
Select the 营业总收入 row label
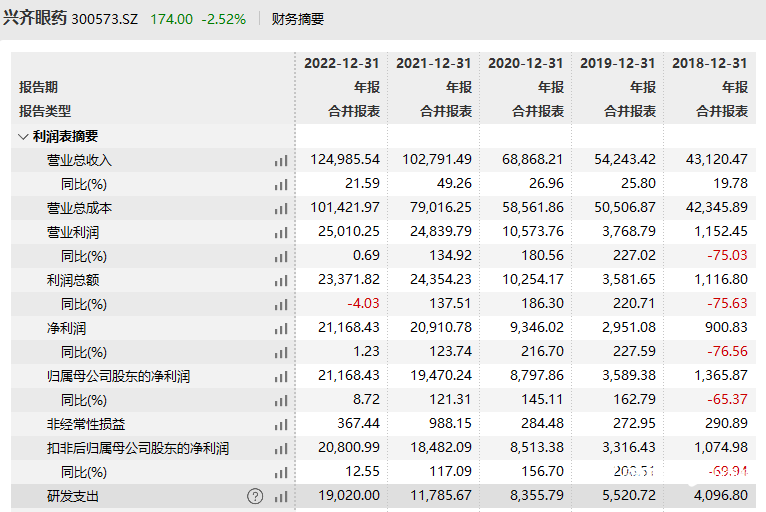pyautogui.click(x=79, y=160)
